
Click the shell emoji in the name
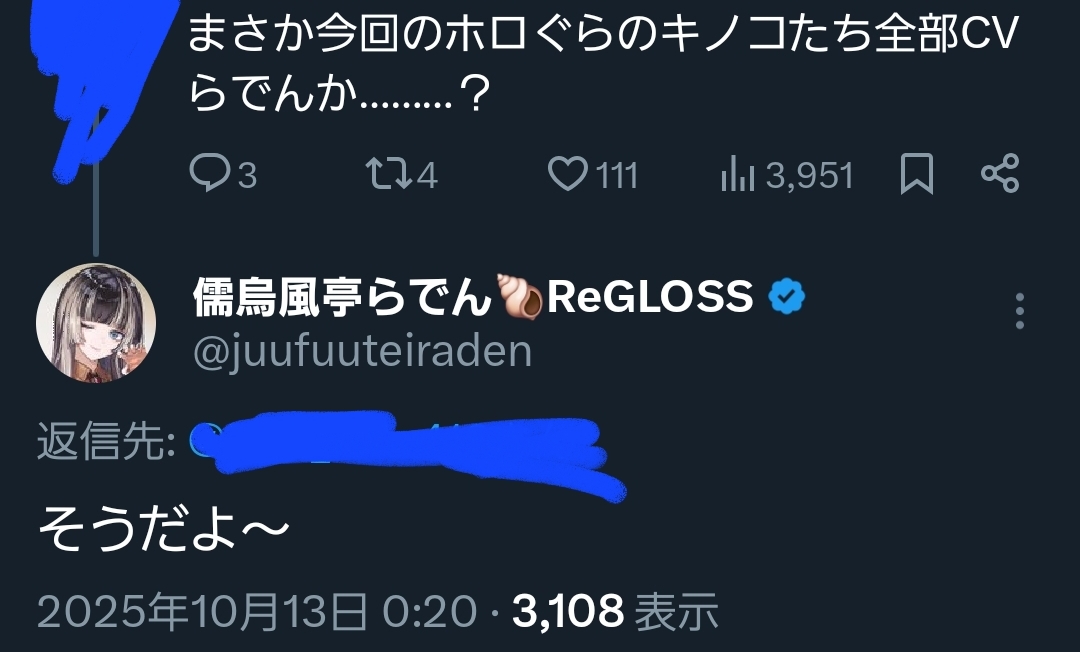[x=519, y=297]
